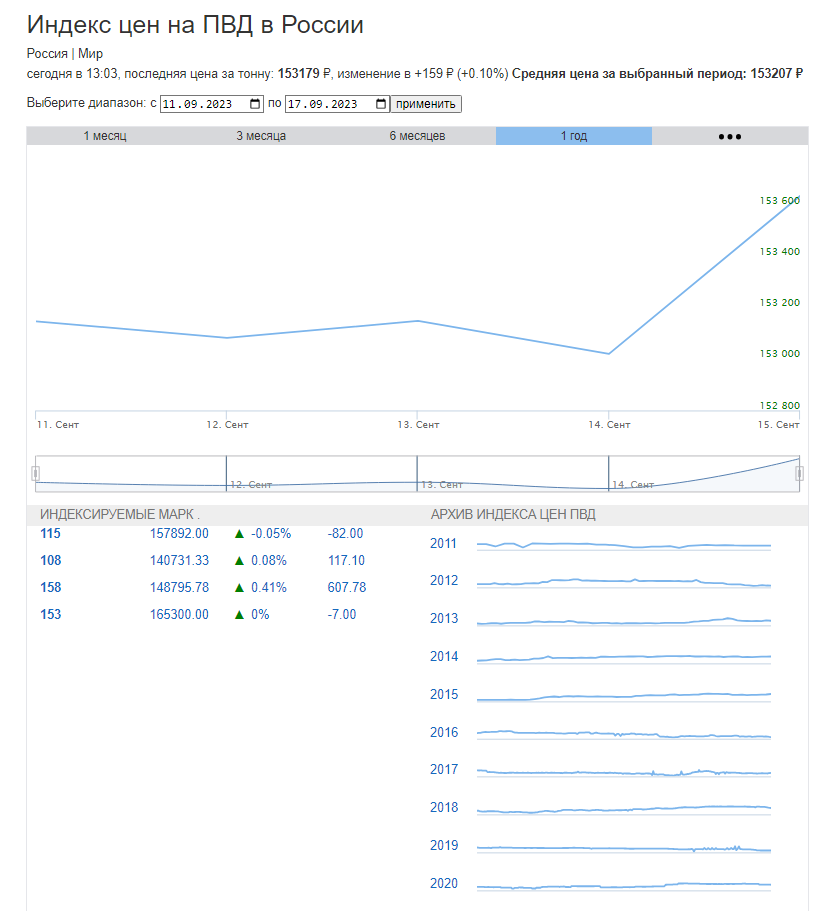The width and height of the screenshot is (828, 911).
Task: Select the 3 месяца range tab
Action: coord(261,136)
